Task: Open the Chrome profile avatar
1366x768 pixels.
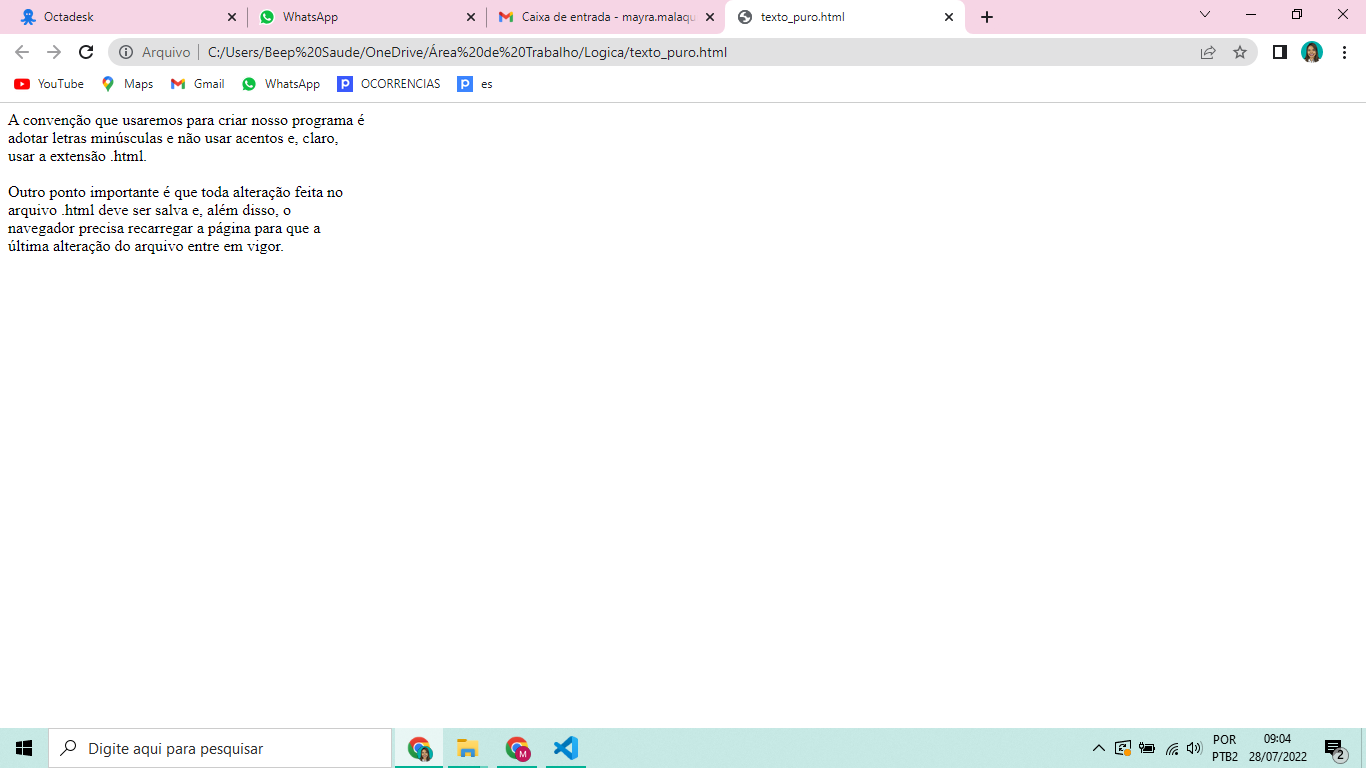Action: 1312,52
